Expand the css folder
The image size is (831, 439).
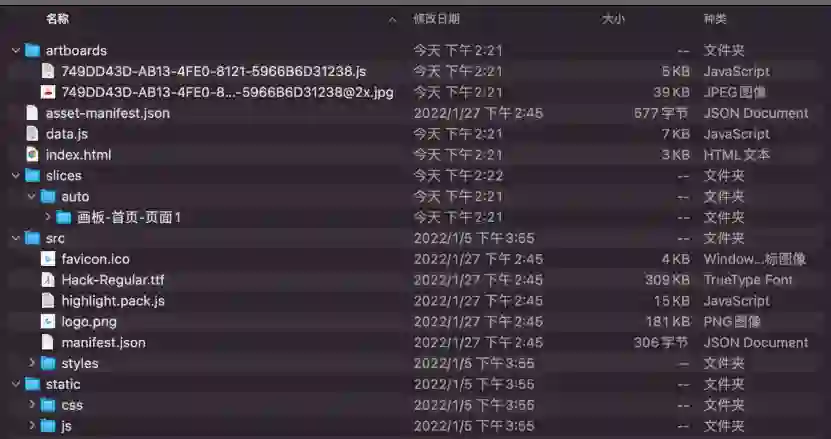coord(32,405)
